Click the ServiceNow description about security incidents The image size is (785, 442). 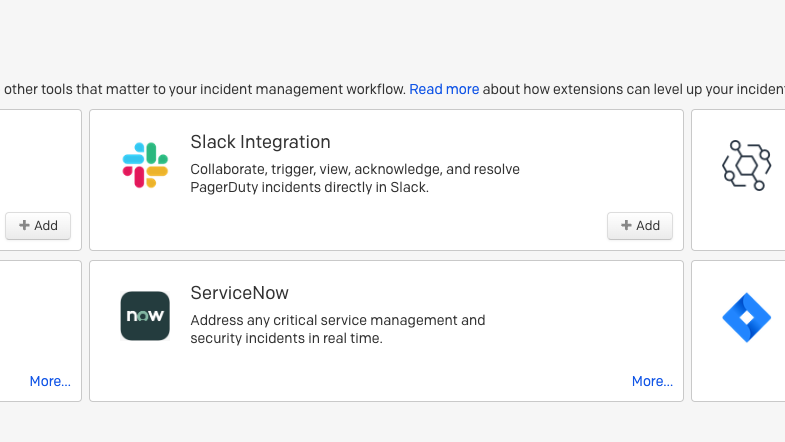tap(337, 329)
